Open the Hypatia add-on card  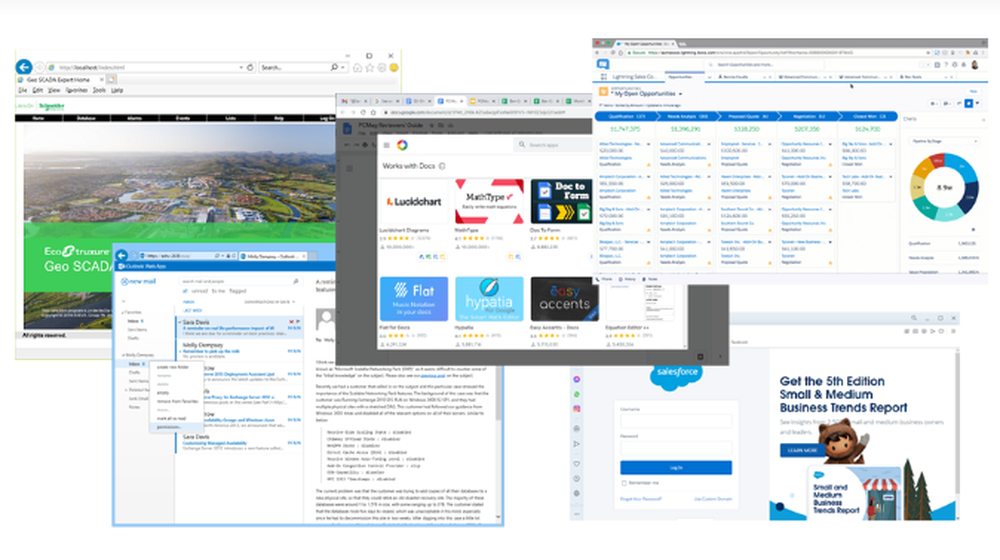pyautogui.click(x=489, y=312)
